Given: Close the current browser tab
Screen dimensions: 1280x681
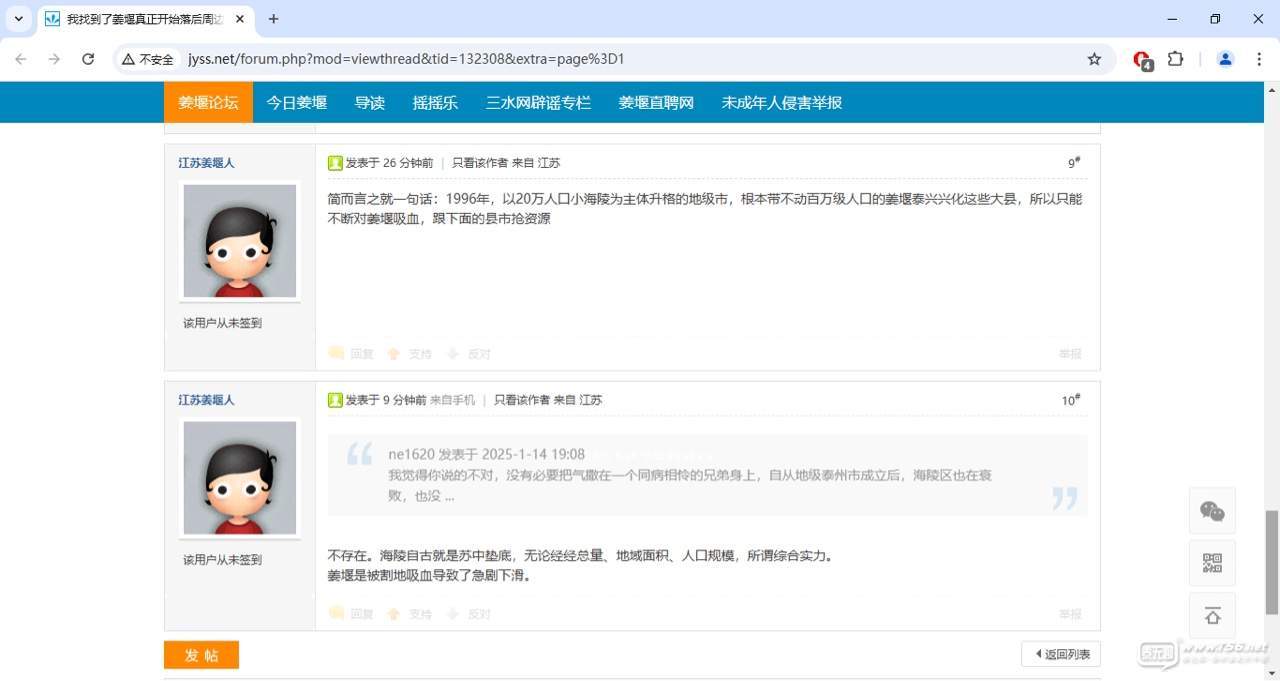Looking at the screenshot, I should pos(239,19).
